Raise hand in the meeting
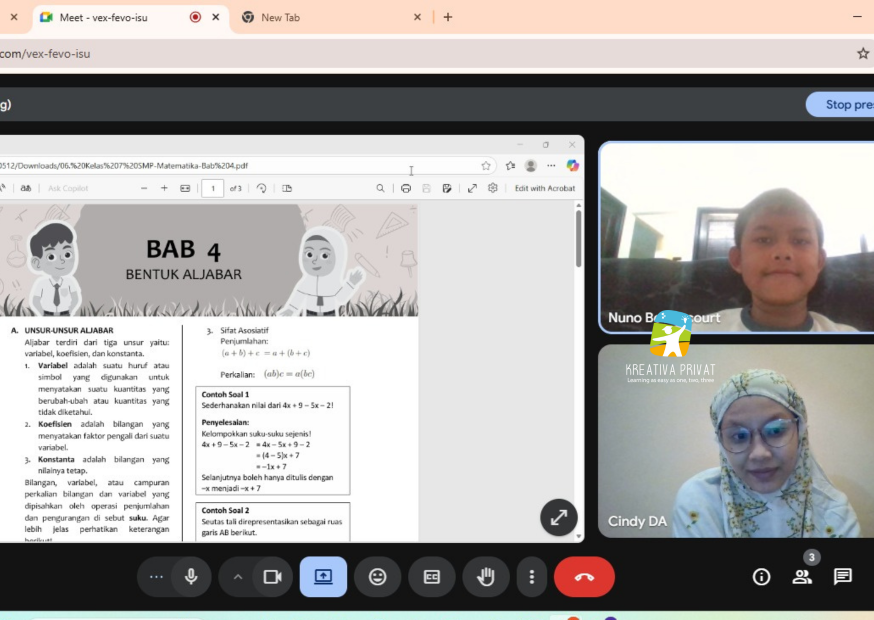The height and width of the screenshot is (620, 874). (x=485, y=577)
